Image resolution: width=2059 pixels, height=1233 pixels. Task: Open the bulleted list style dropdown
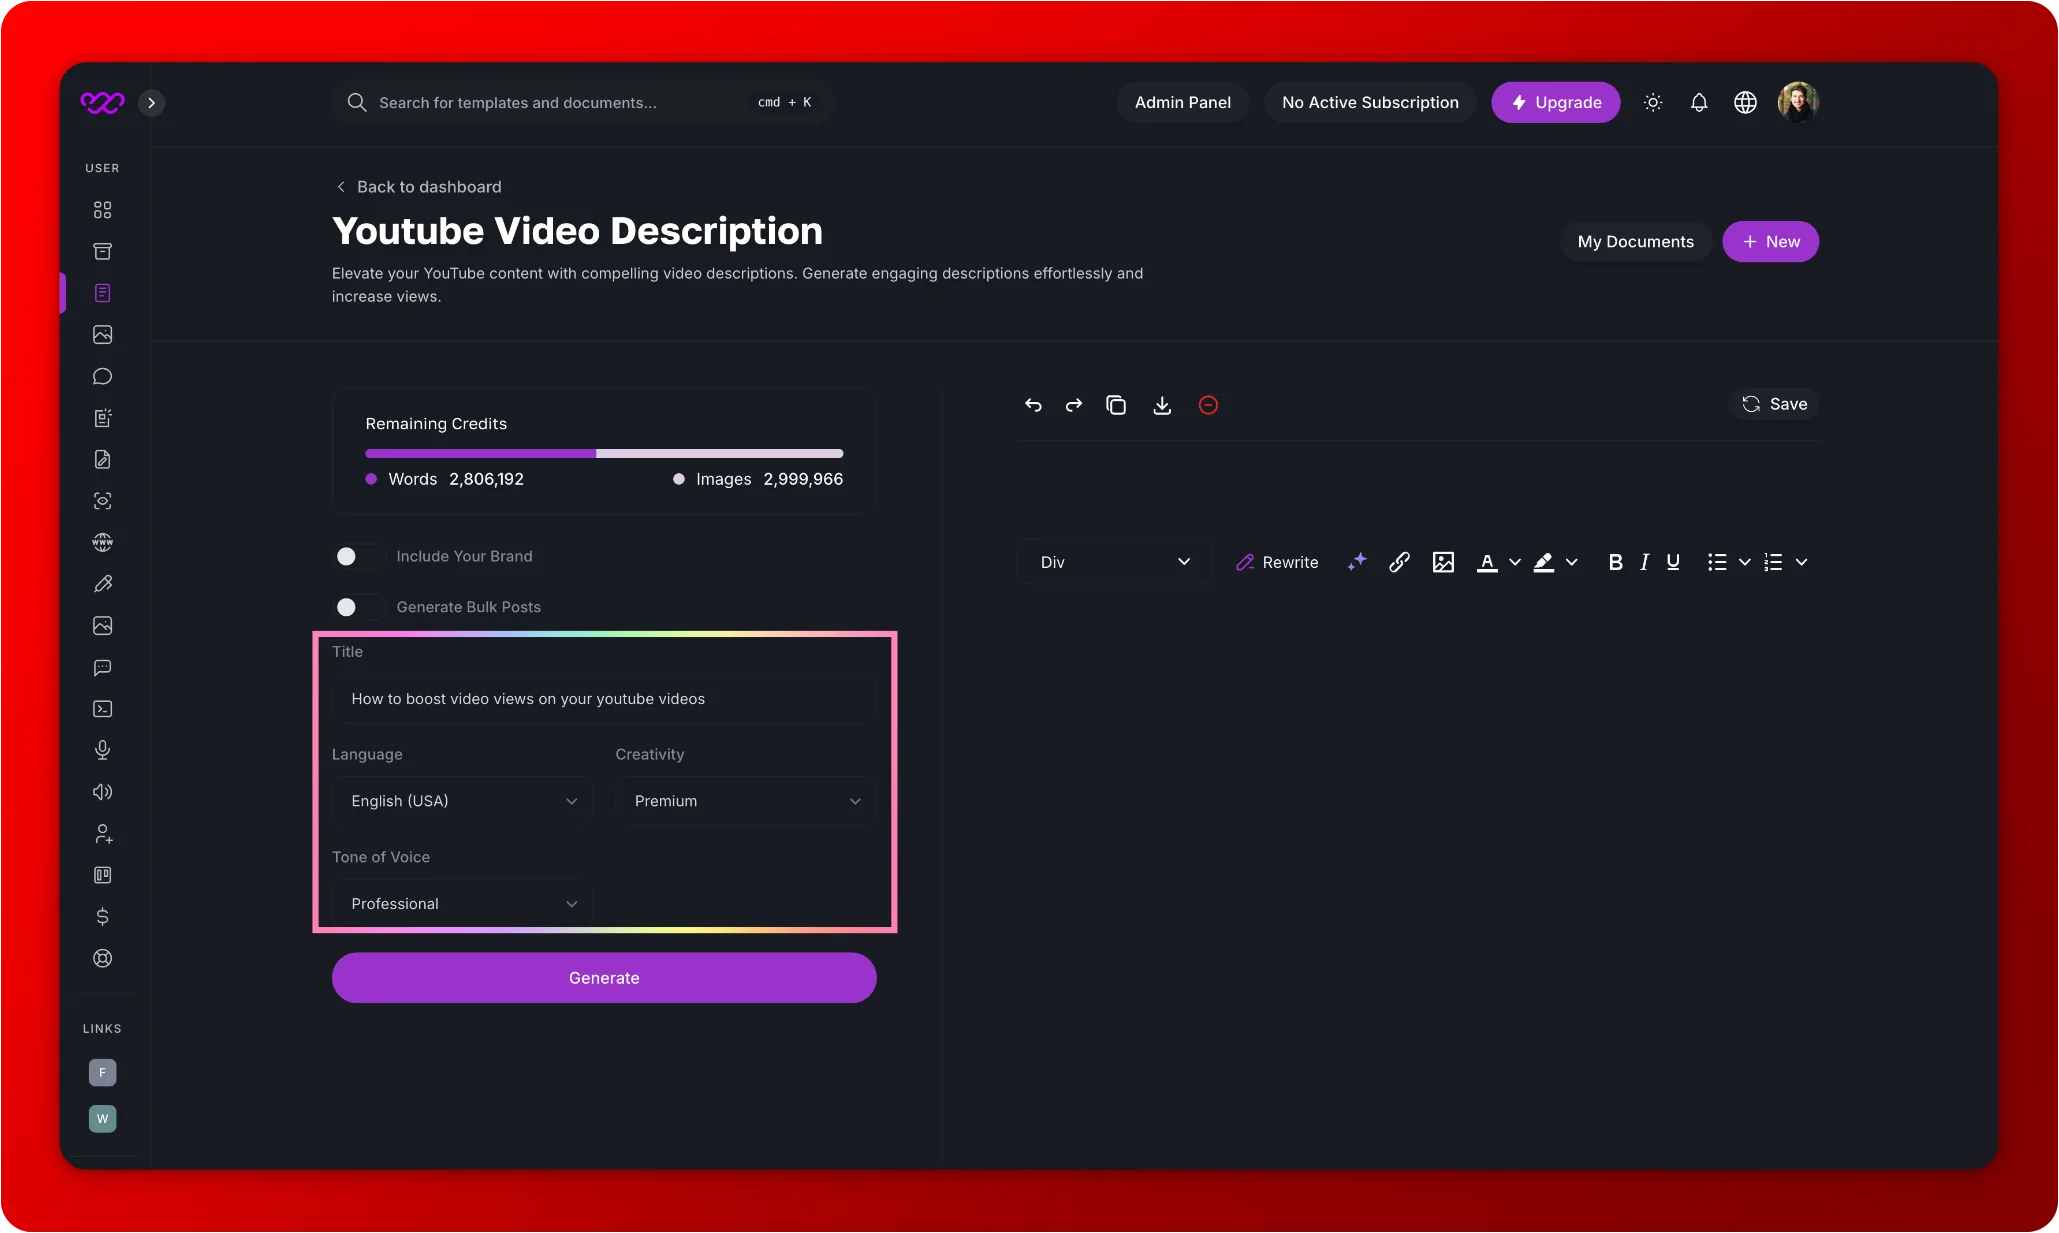(x=1745, y=562)
